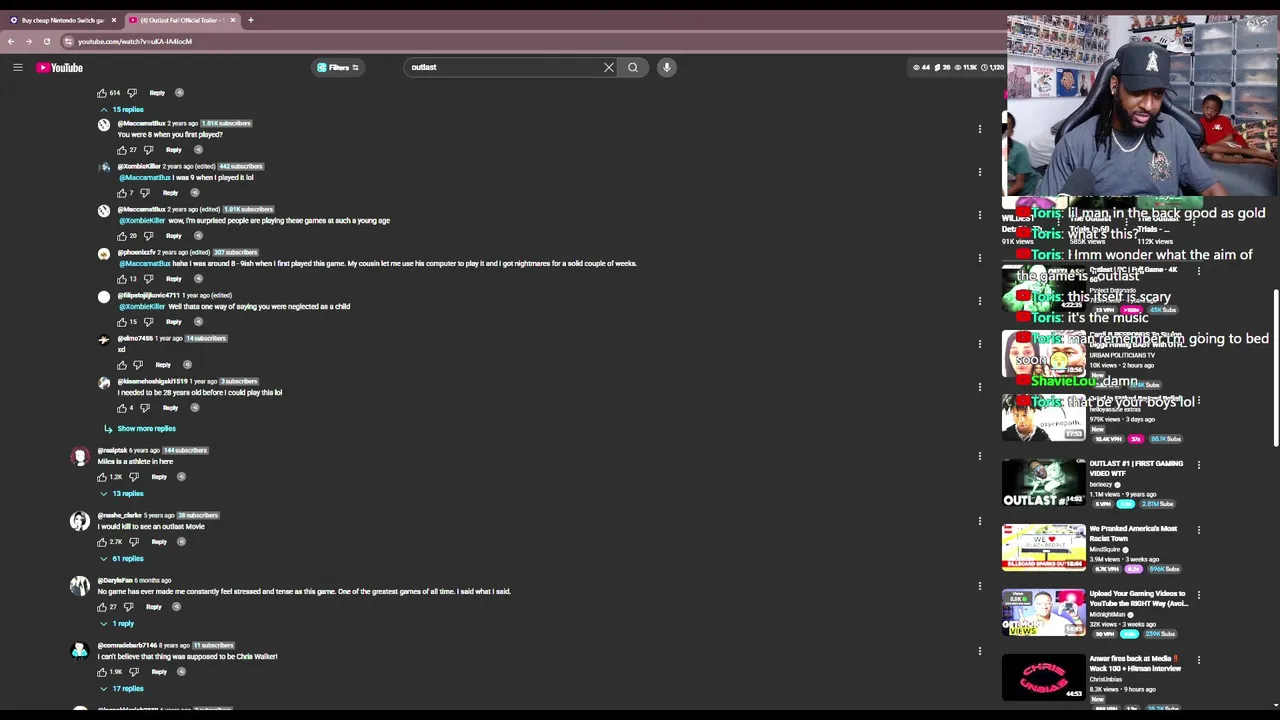This screenshot has height=720, width=1280.
Task: Expand '61 replies' under nashe_clarke's comment
Action: pos(121,558)
